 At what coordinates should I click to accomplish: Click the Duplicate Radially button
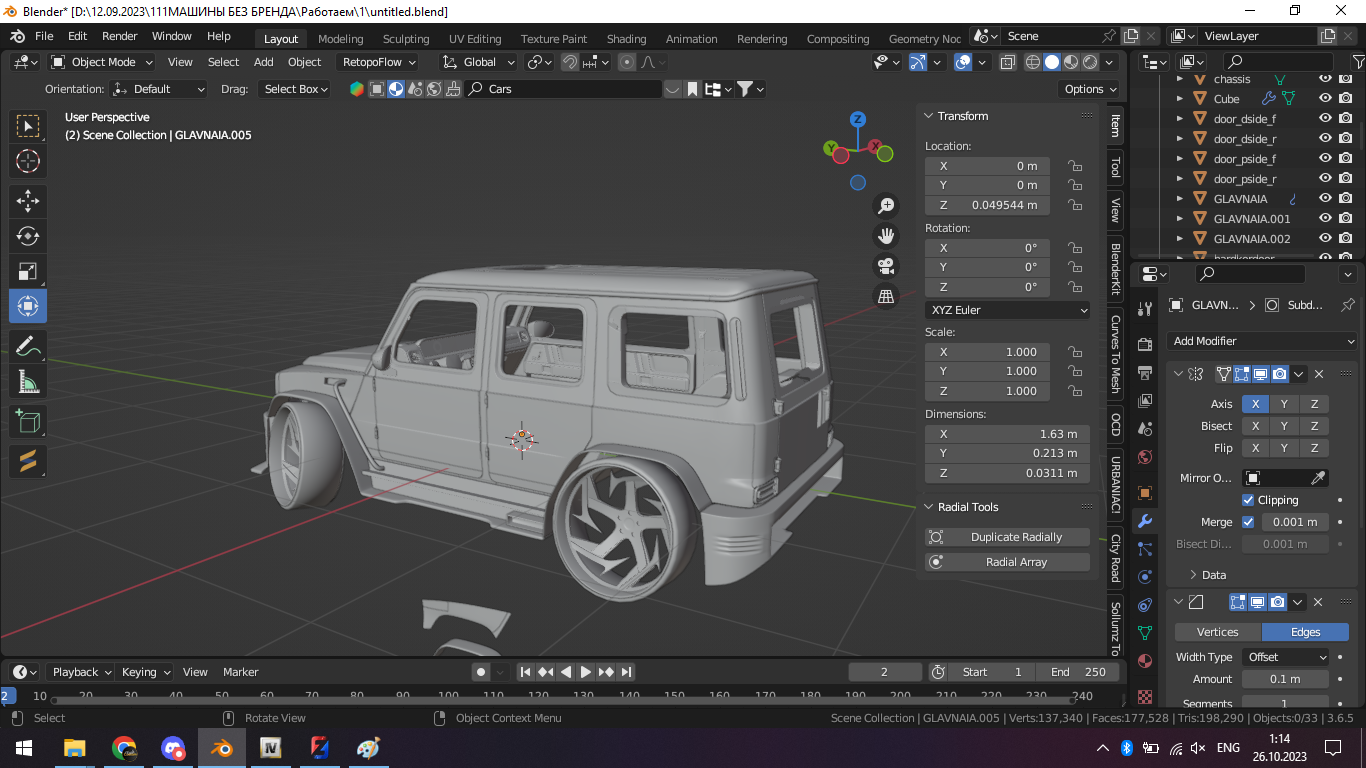[1007, 537]
